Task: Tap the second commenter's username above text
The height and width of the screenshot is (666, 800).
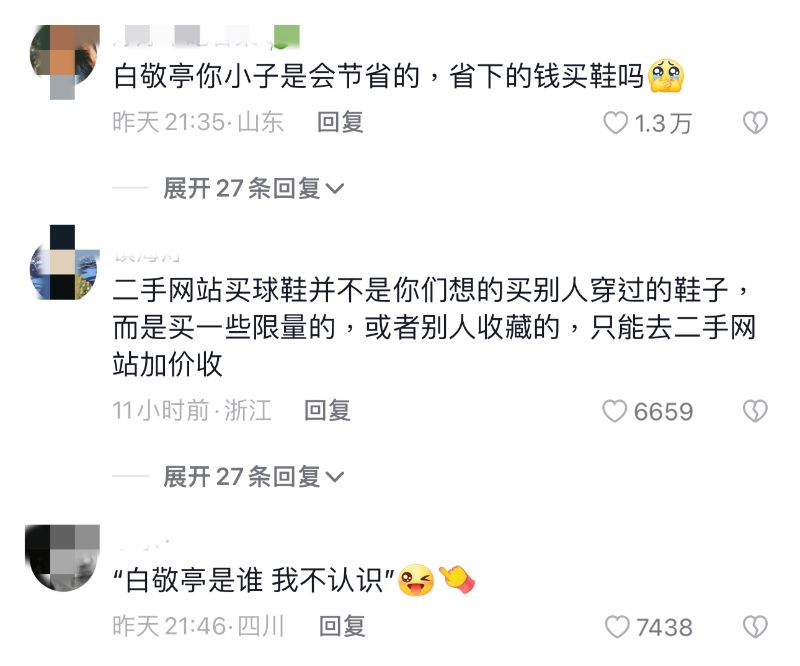Action: click(x=147, y=256)
